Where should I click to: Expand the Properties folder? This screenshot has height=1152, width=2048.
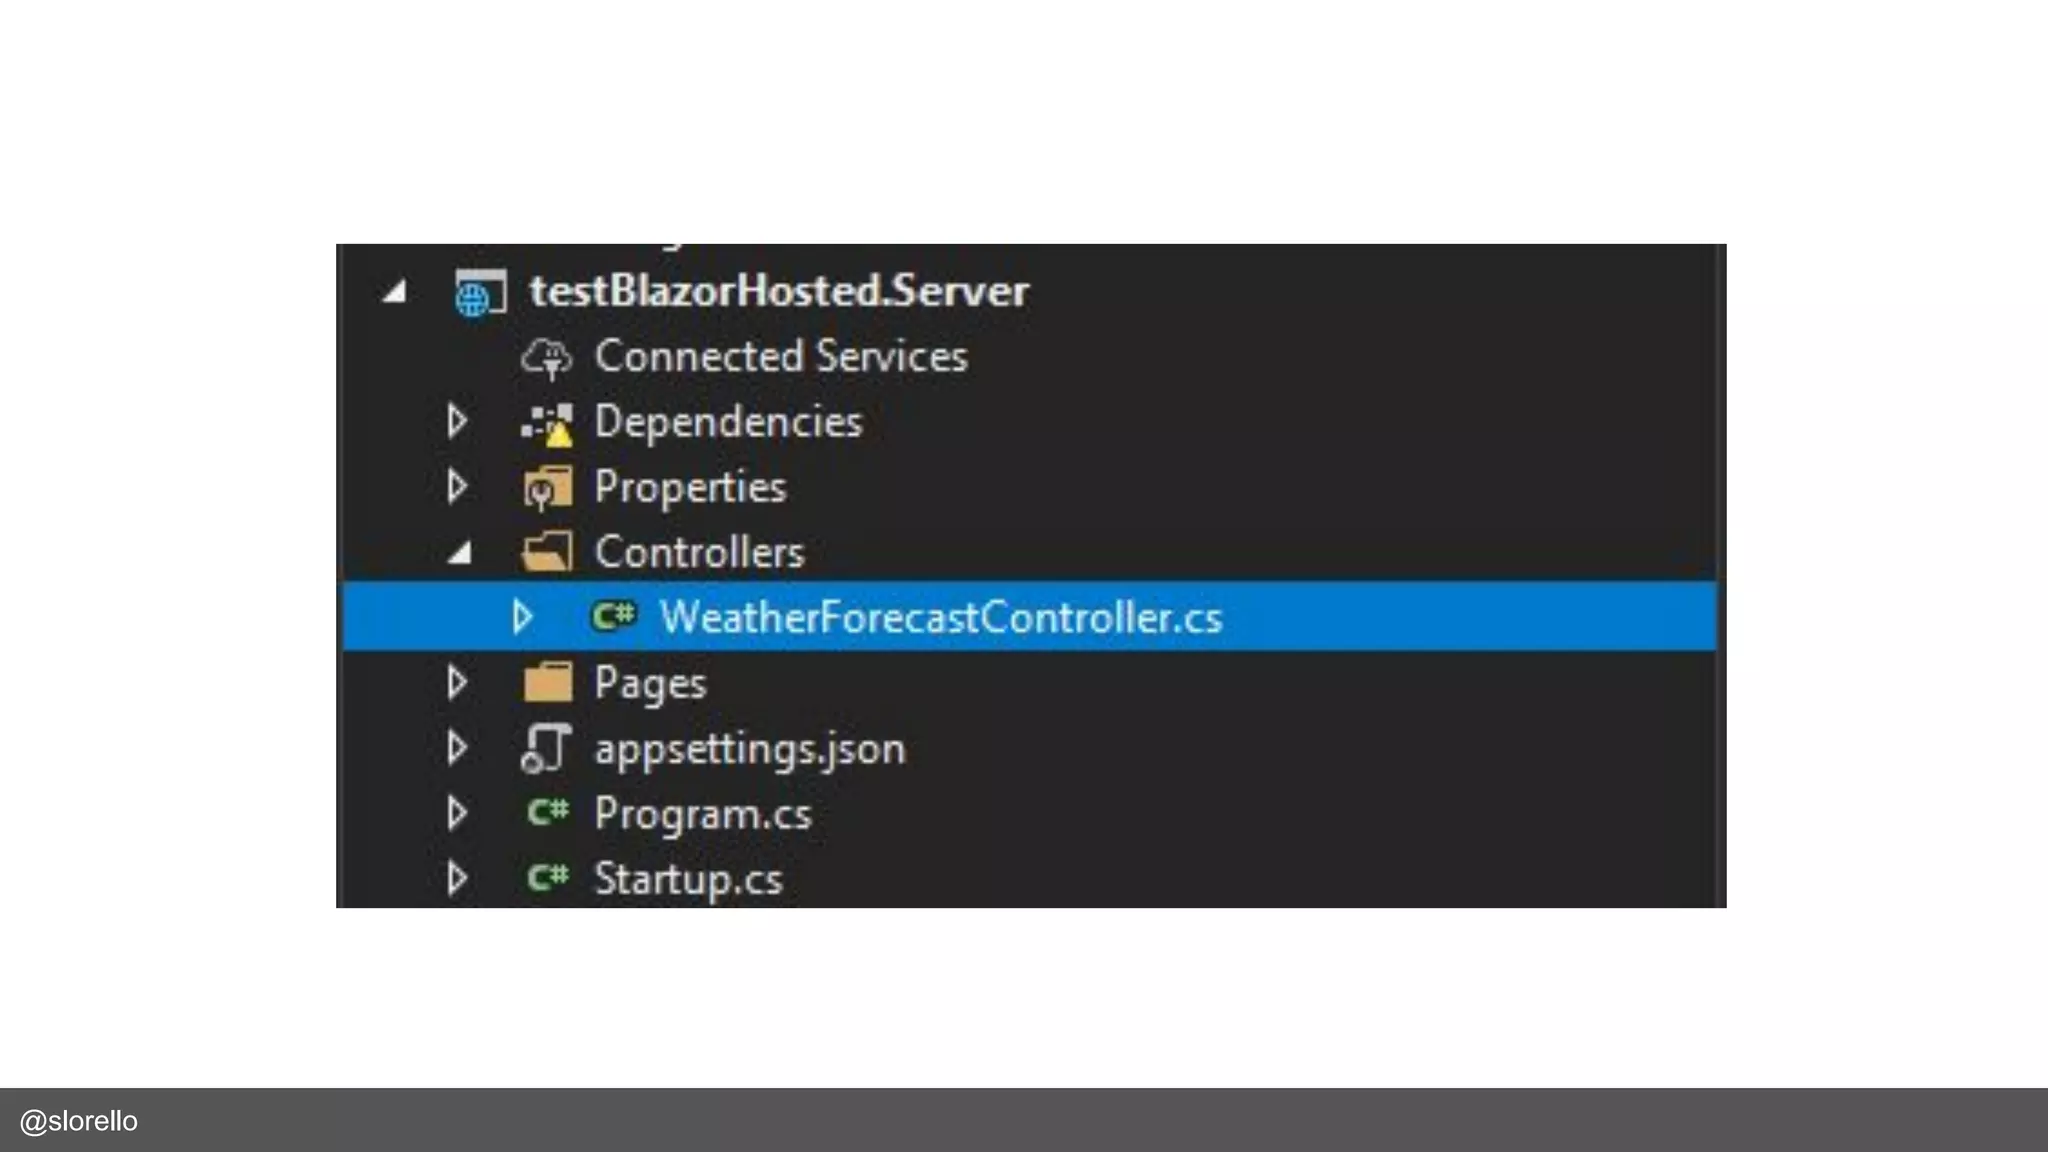pos(457,487)
